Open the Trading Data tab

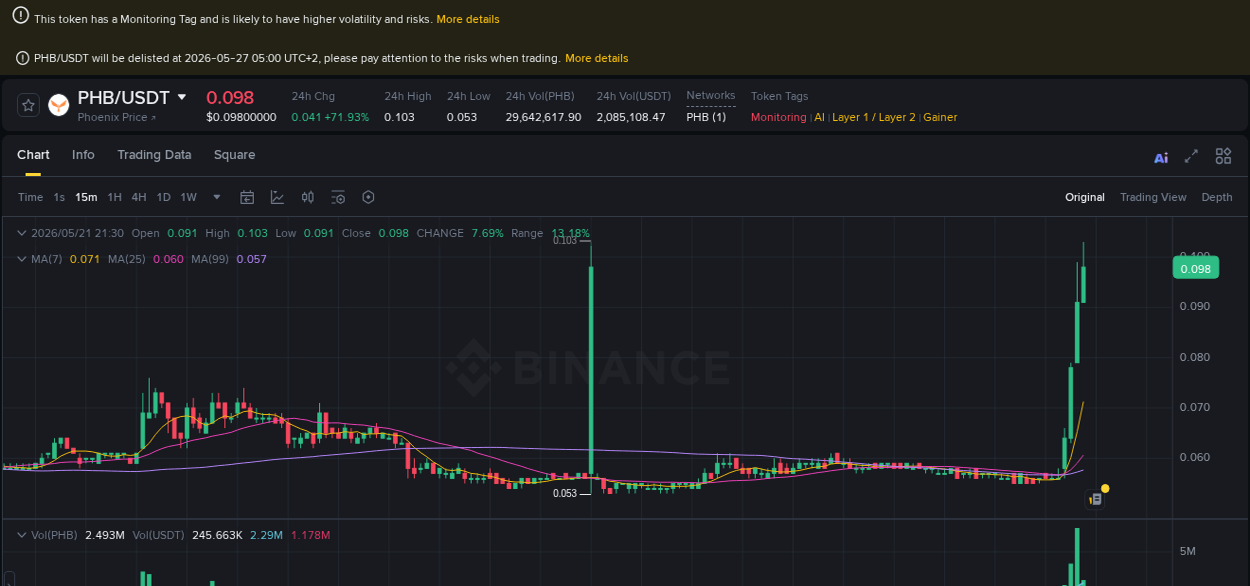tap(154, 155)
